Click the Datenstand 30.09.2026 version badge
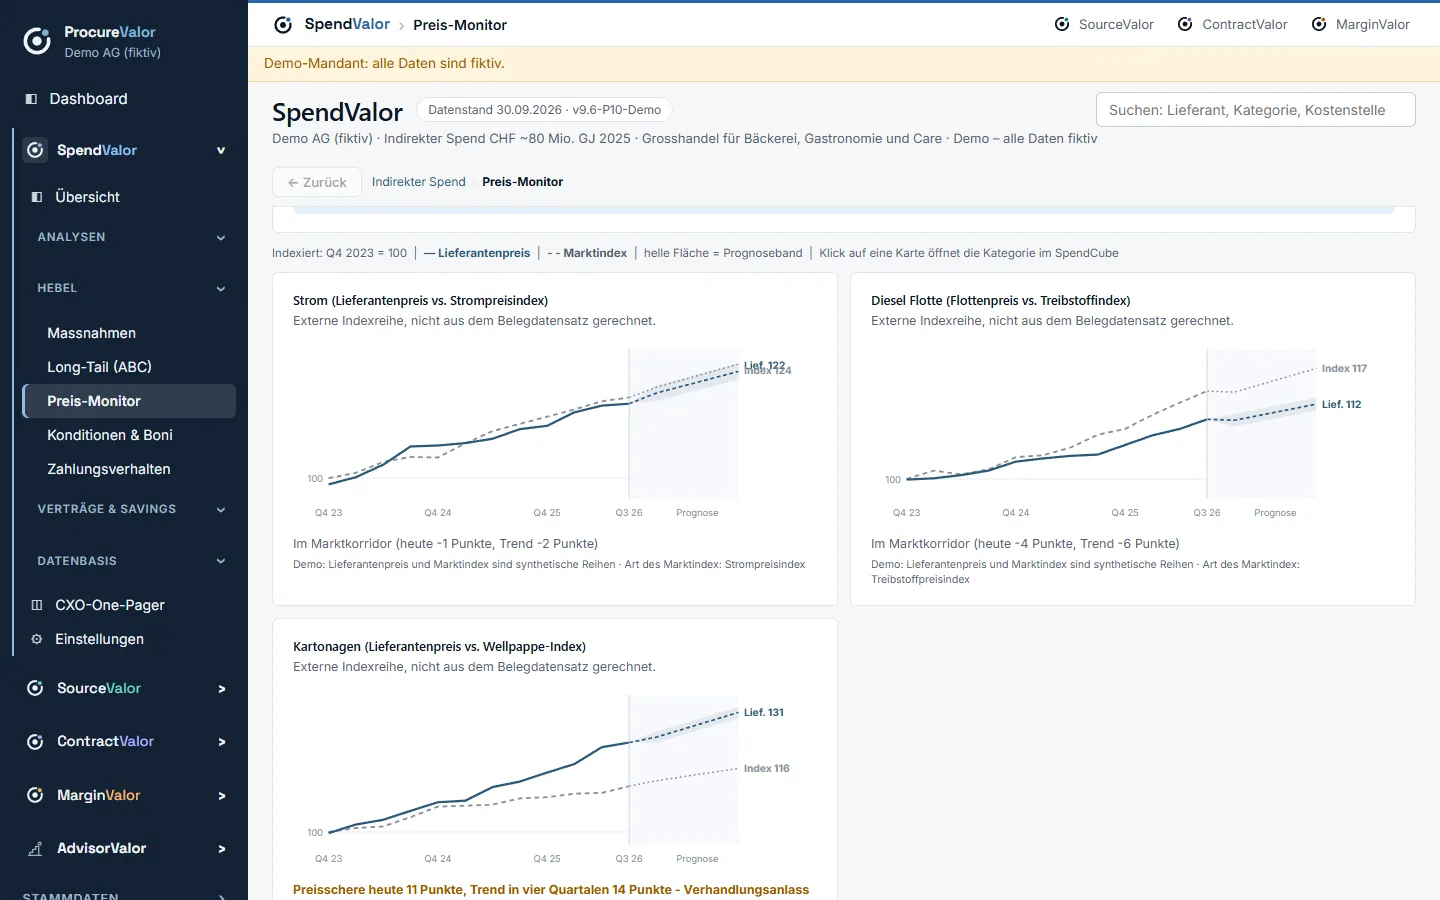Image resolution: width=1440 pixels, height=900 pixels. (x=545, y=110)
